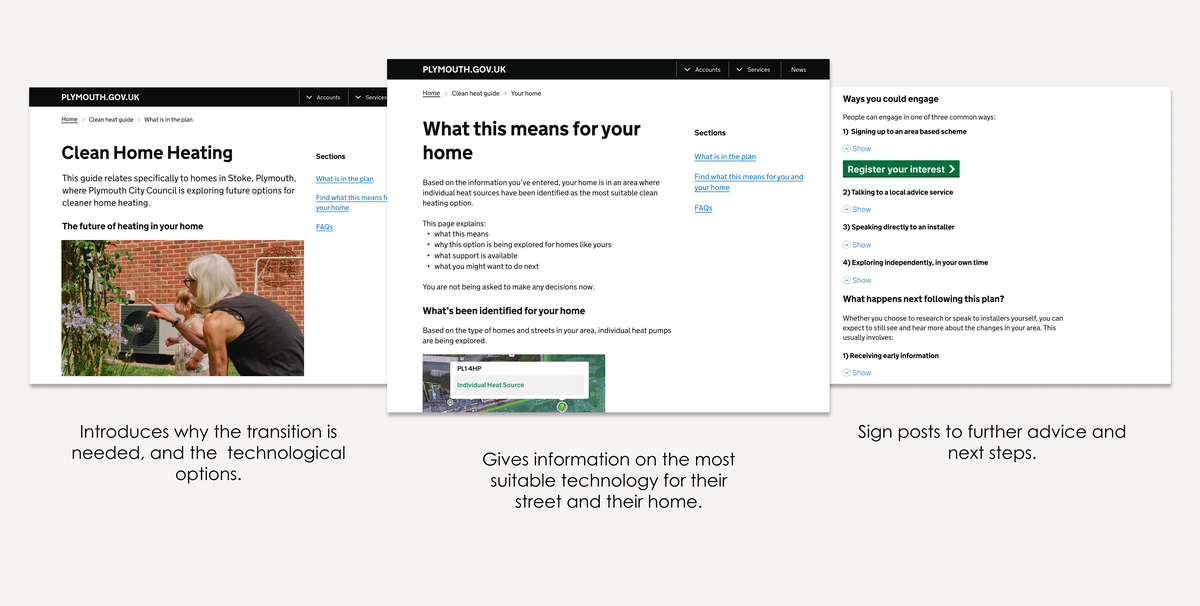Open 'What is in the plan' link on the left page
This screenshot has width=1200, height=606.
(344, 179)
